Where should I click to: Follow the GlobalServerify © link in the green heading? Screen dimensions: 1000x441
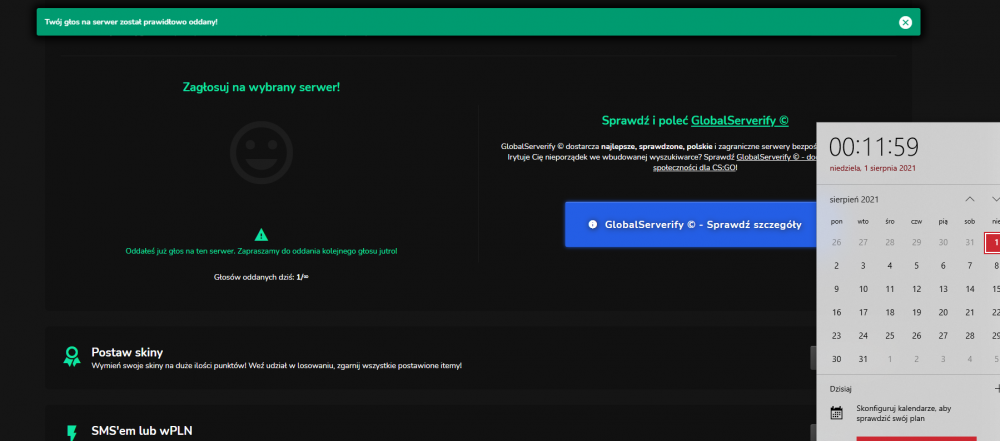(x=740, y=121)
